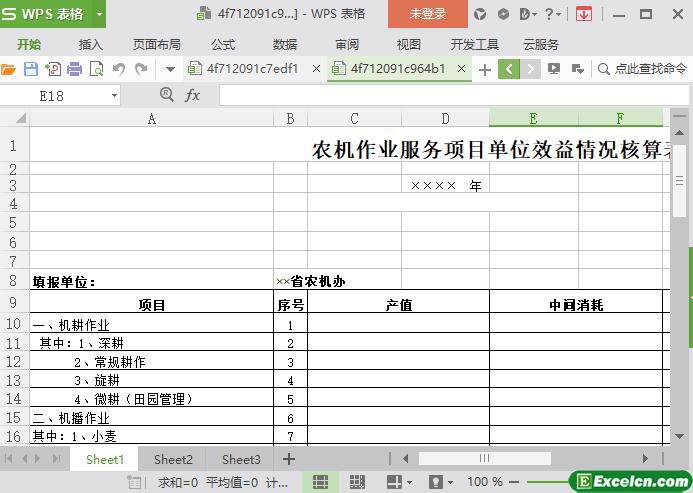Click into the formula bar input
Screen dimensions: 693x493
[454, 96]
